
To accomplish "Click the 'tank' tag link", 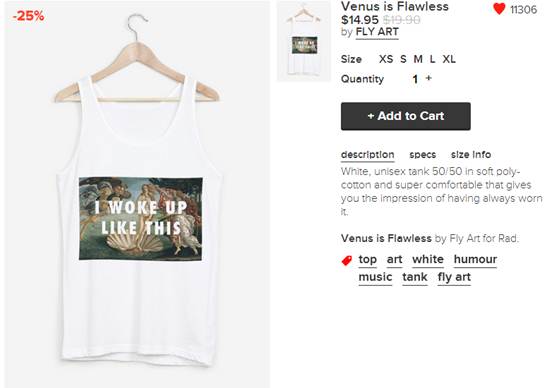I will coord(415,277).
